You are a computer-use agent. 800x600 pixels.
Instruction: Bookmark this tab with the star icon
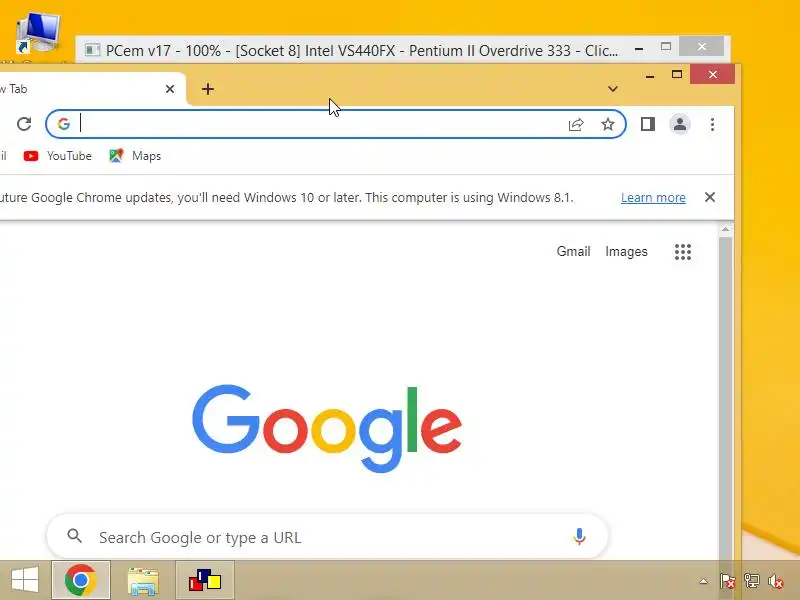pyautogui.click(x=608, y=124)
